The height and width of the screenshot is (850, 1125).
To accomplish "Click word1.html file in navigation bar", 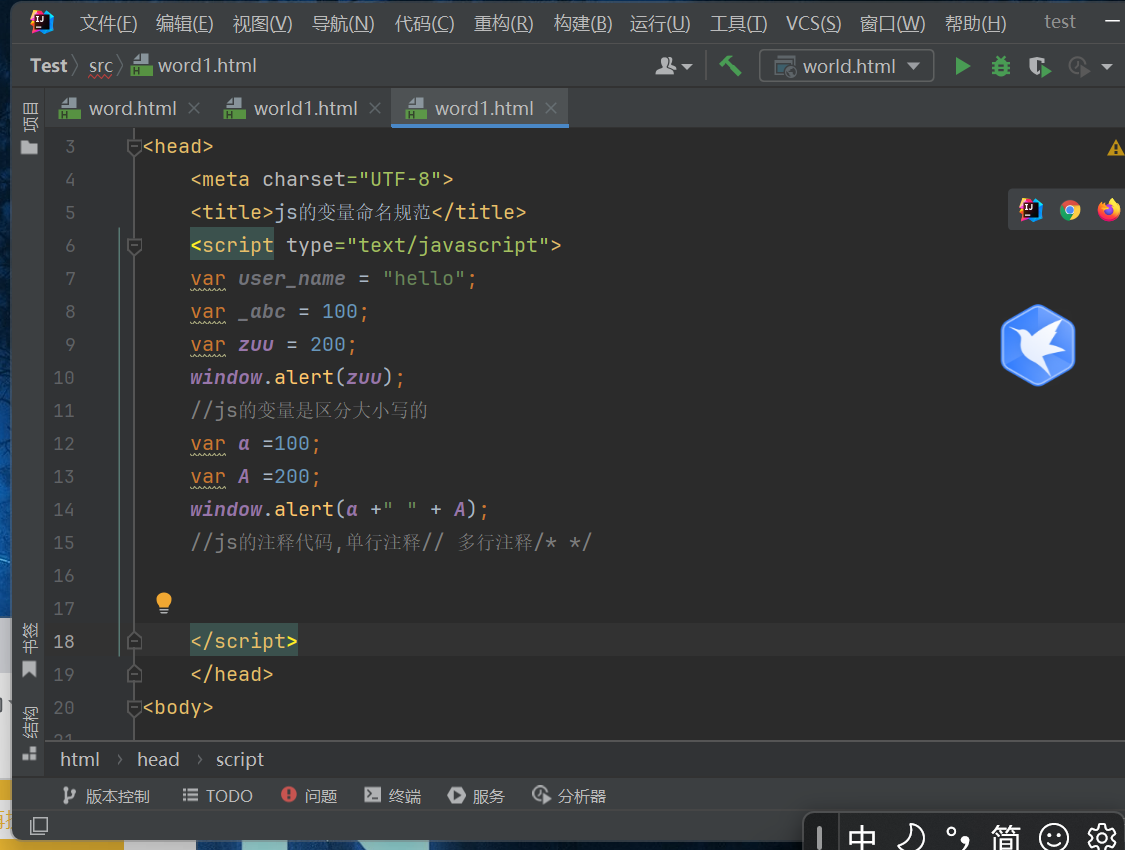I will [x=194, y=66].
